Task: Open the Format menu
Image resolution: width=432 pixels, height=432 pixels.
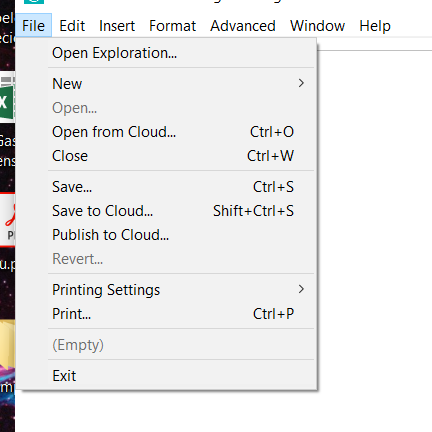Action: [x=172, y=26]
